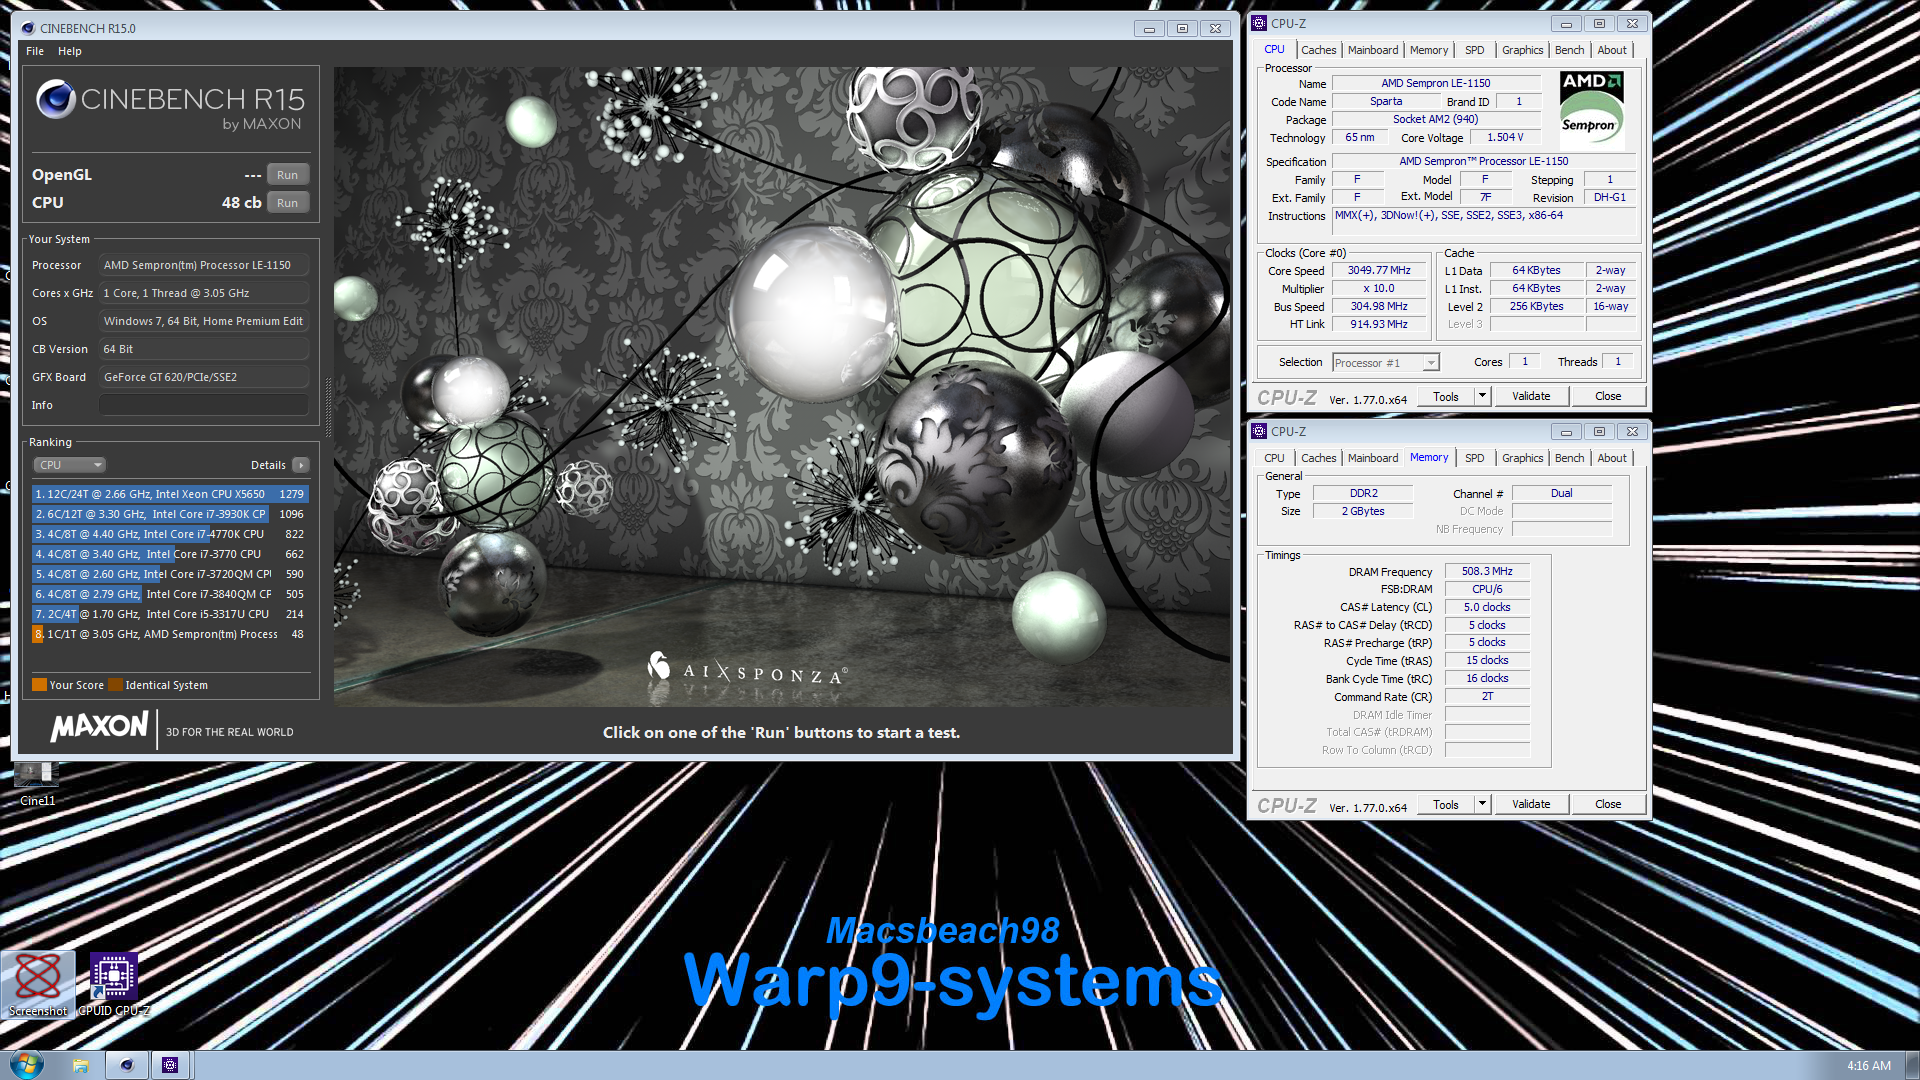Click the DRAM Frequency value 508.3 MHz

pyautogui.click(x=1486, y=572)
